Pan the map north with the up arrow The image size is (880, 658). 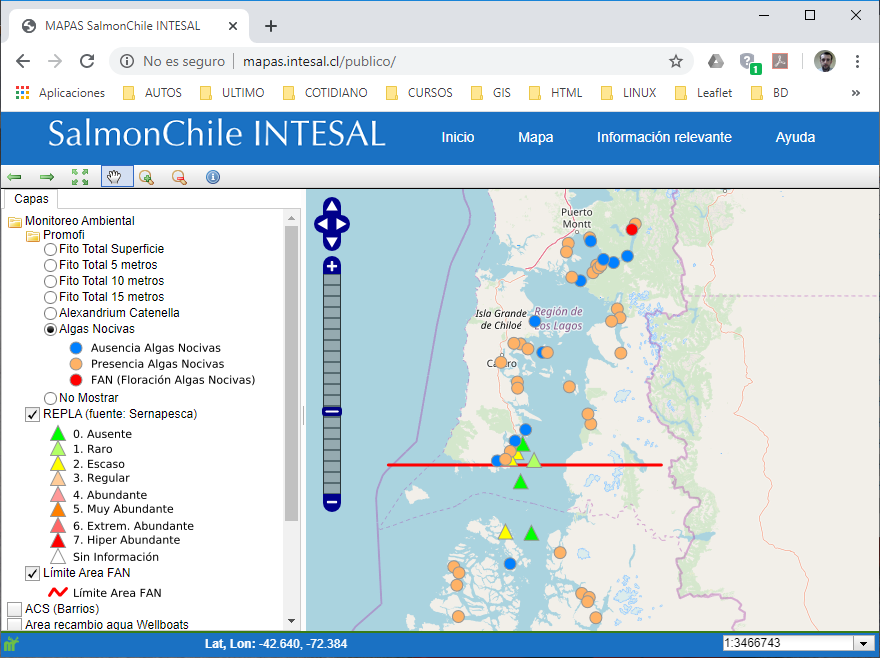click(x=332, y=205)
